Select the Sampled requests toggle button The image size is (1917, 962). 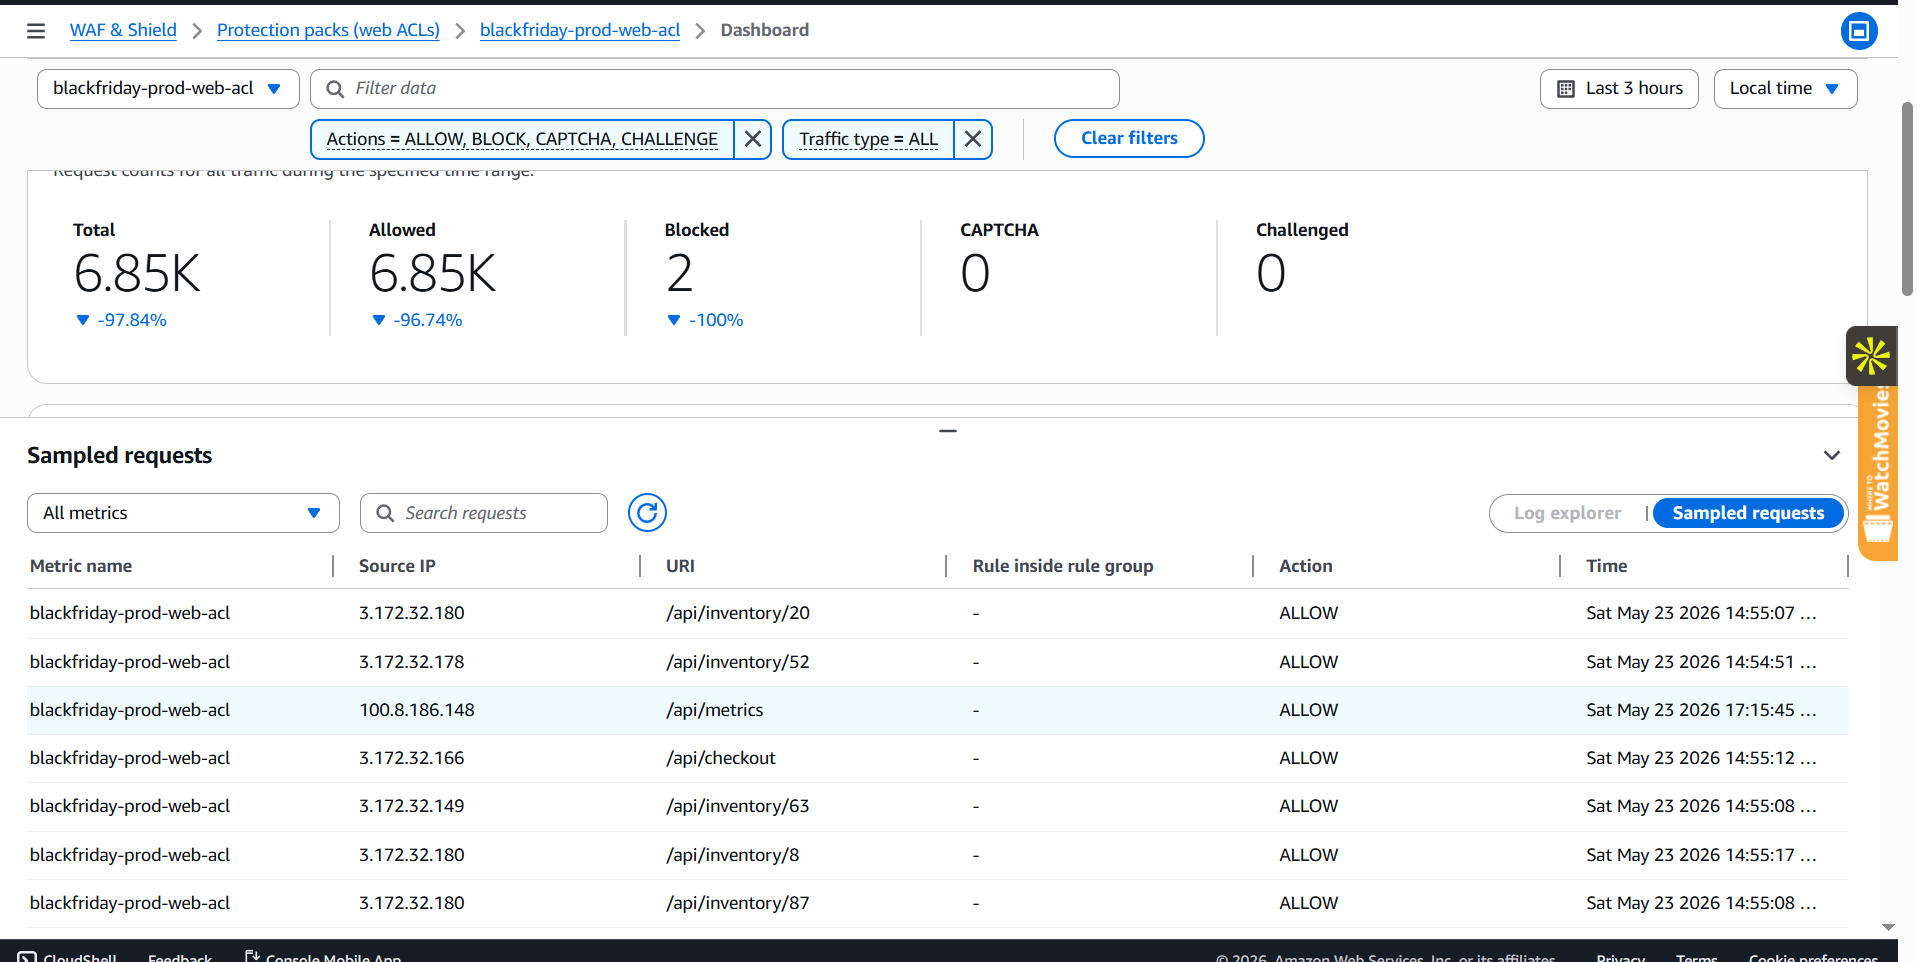point(1748,513)
